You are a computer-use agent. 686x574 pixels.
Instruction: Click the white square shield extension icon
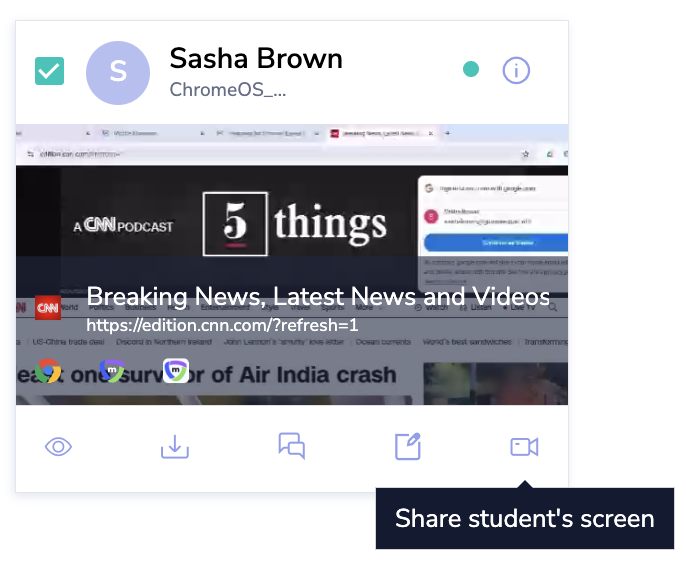pyautogui.click(x=176, y=371)
